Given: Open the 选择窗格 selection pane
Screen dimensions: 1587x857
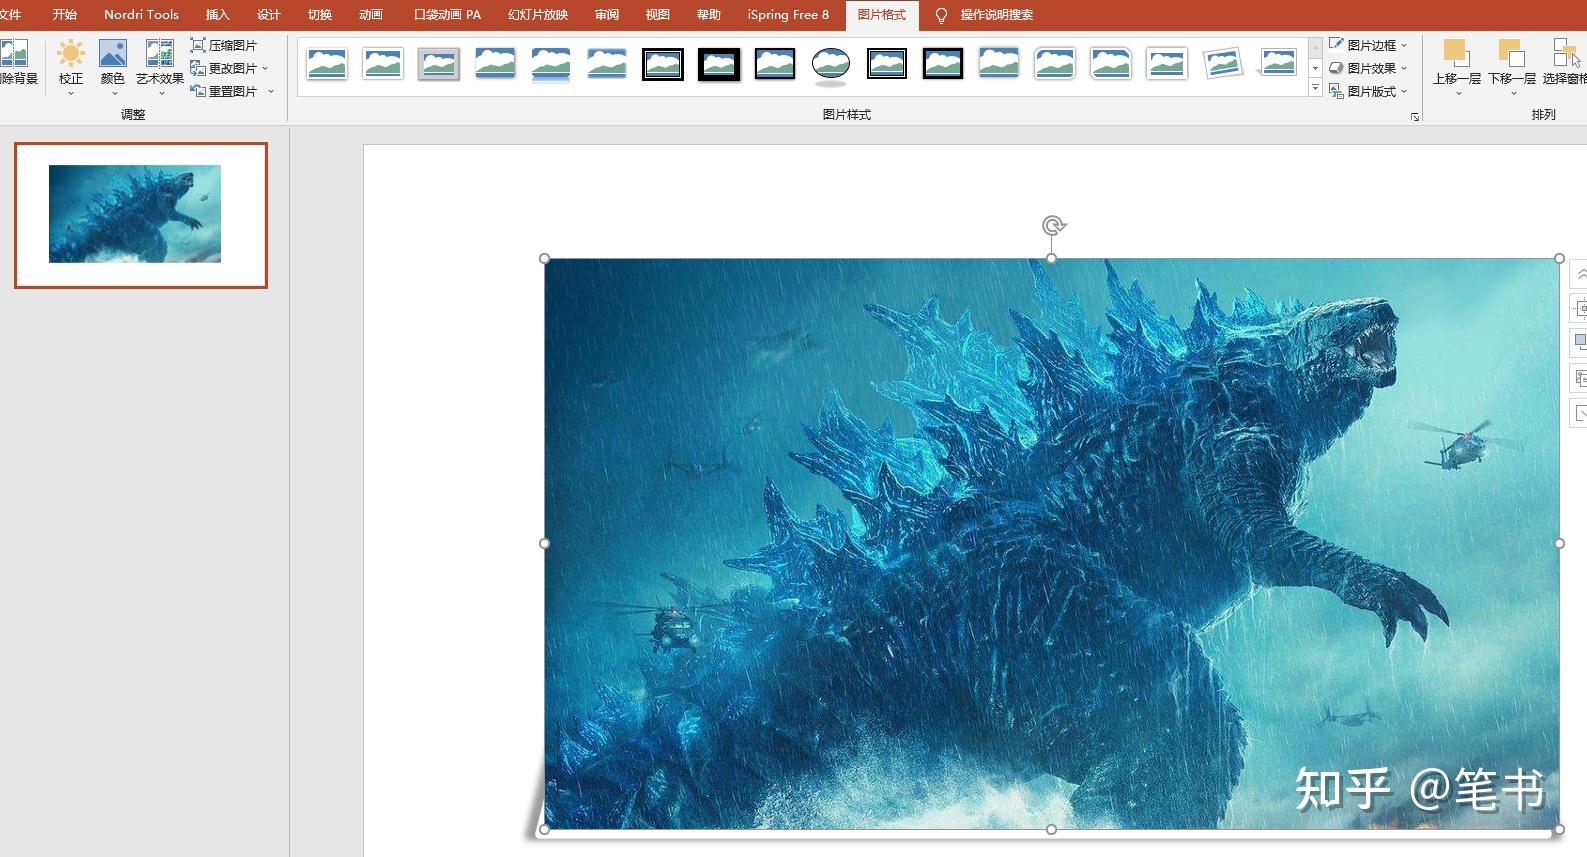Looking at the screenshot, I should coord(1565,62).
